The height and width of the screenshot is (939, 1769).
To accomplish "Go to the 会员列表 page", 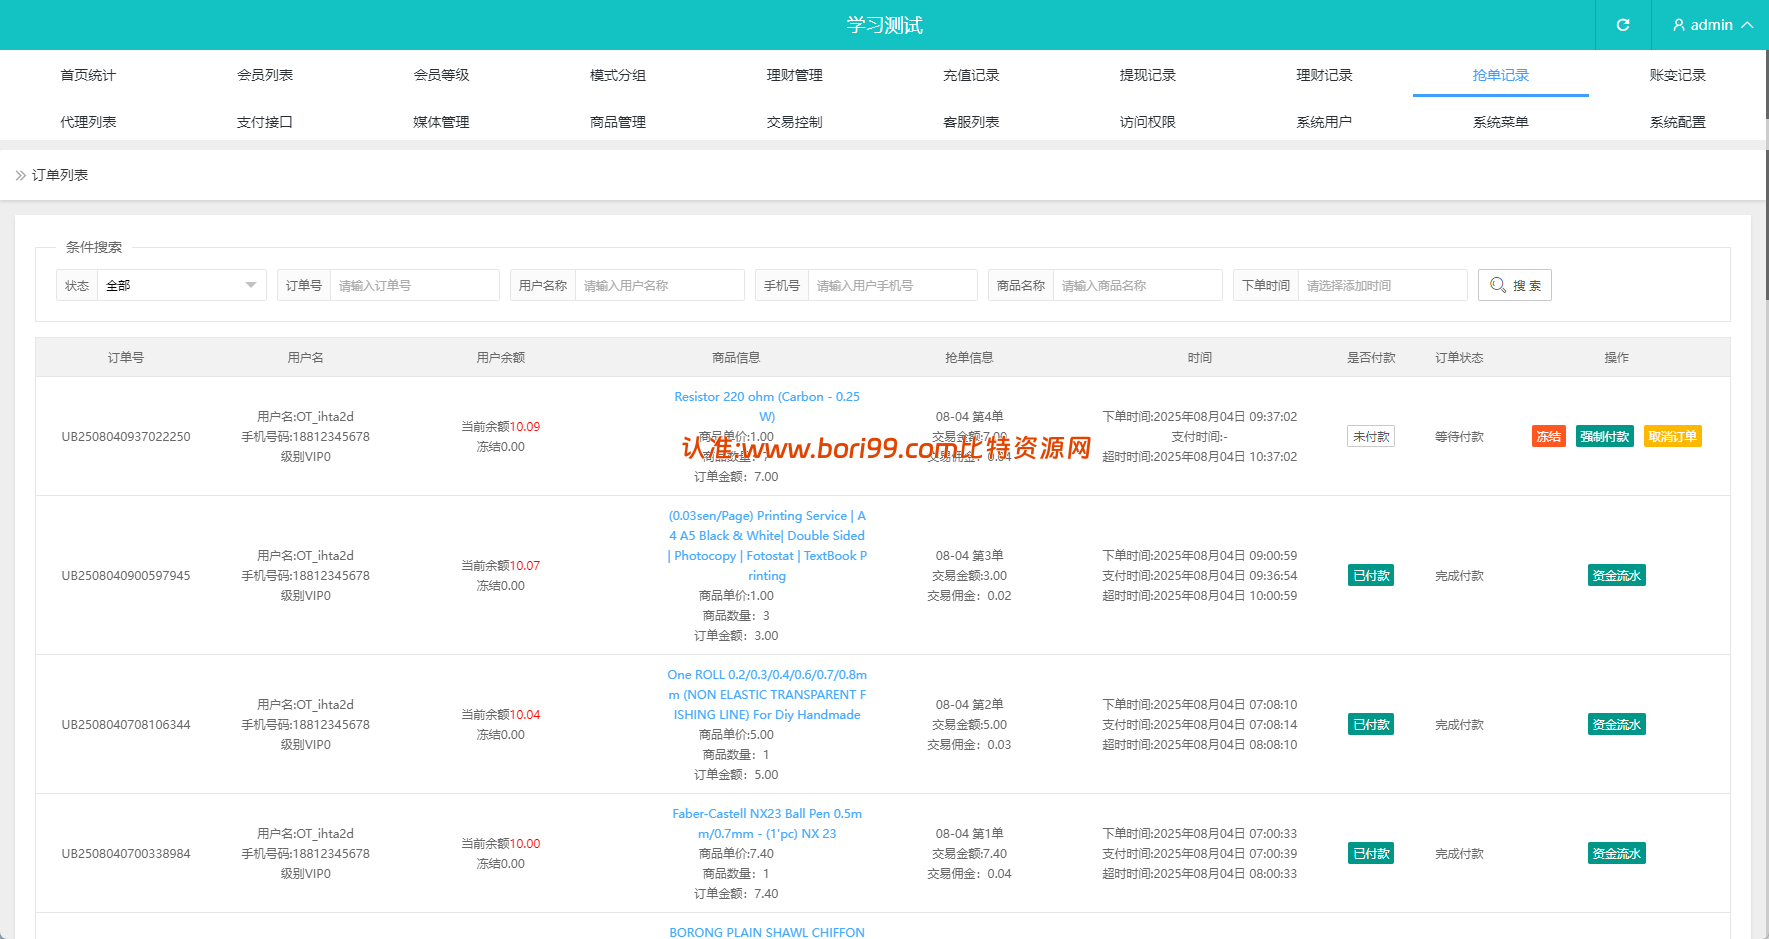I will pos(265,75).
